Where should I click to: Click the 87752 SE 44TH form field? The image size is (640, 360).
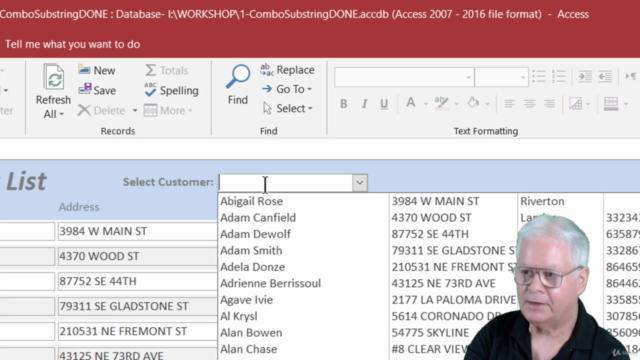pyautogui.click(x=138, y=281)
